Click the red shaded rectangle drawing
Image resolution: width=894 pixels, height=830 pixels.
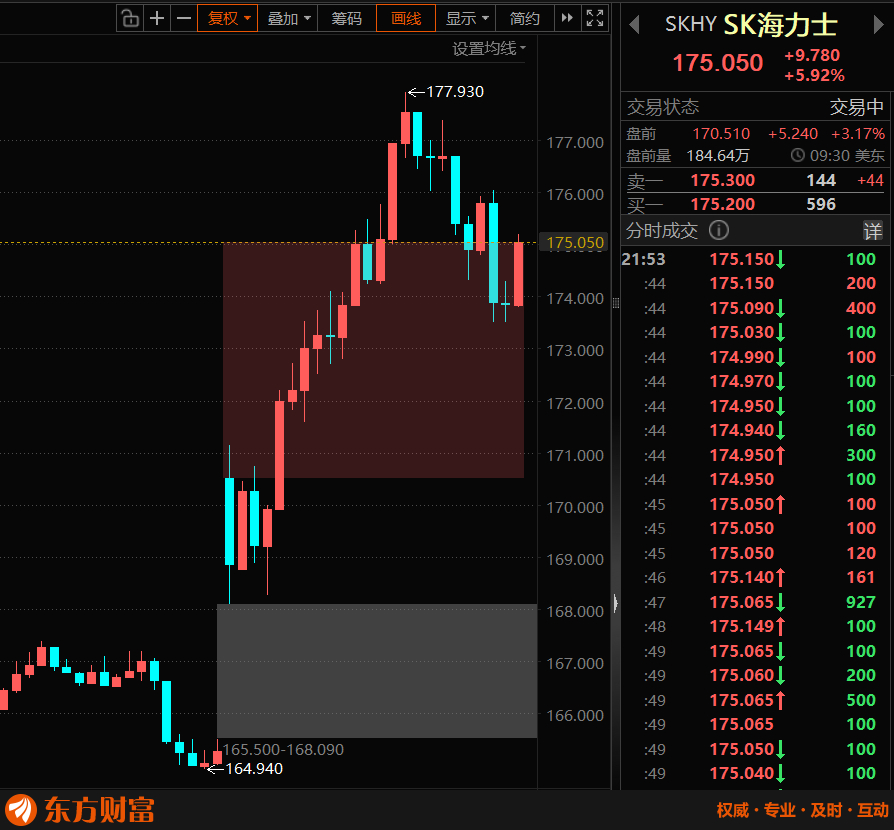373,360
